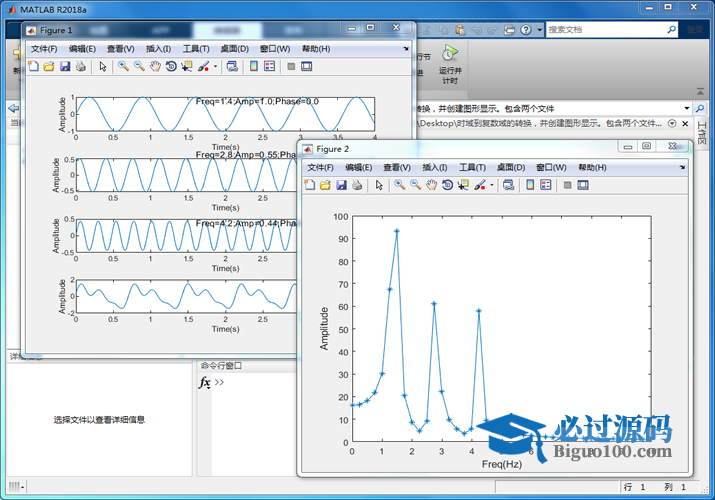Viewport: 715px width, 500px height.
Task: Click Open File icon in Figure 2 toolbar
Action: [325, 185]
